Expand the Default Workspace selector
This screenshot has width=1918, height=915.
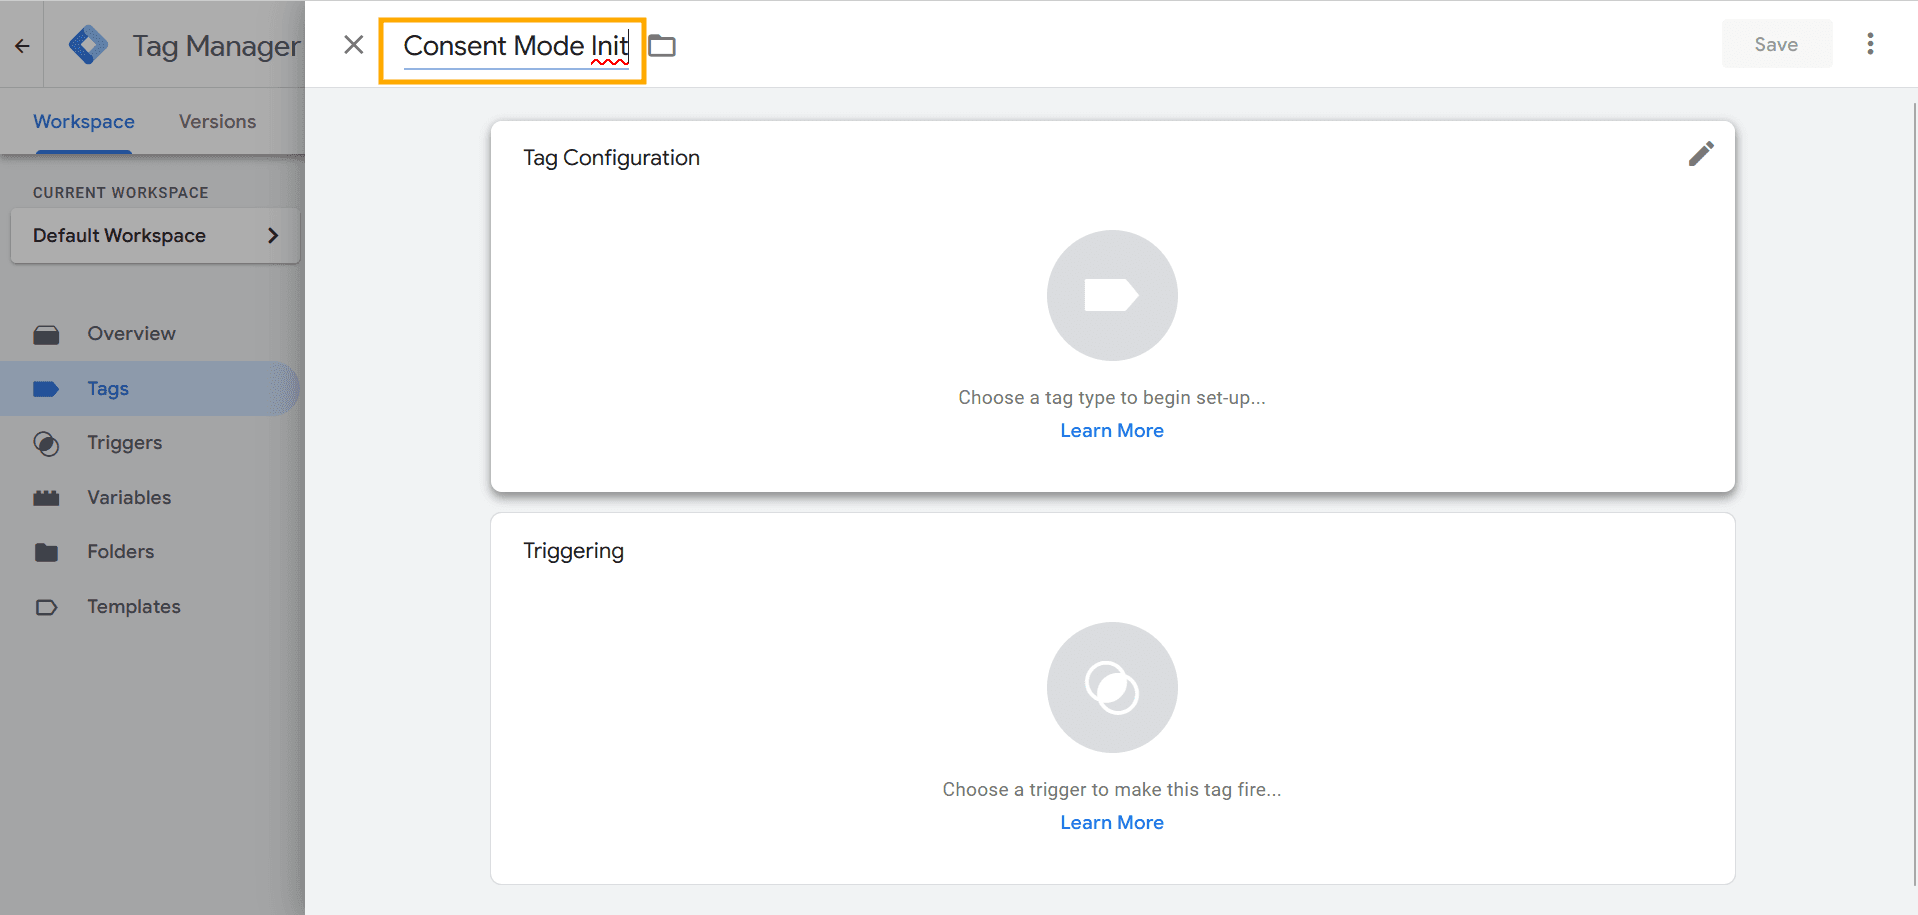(155, 235)
